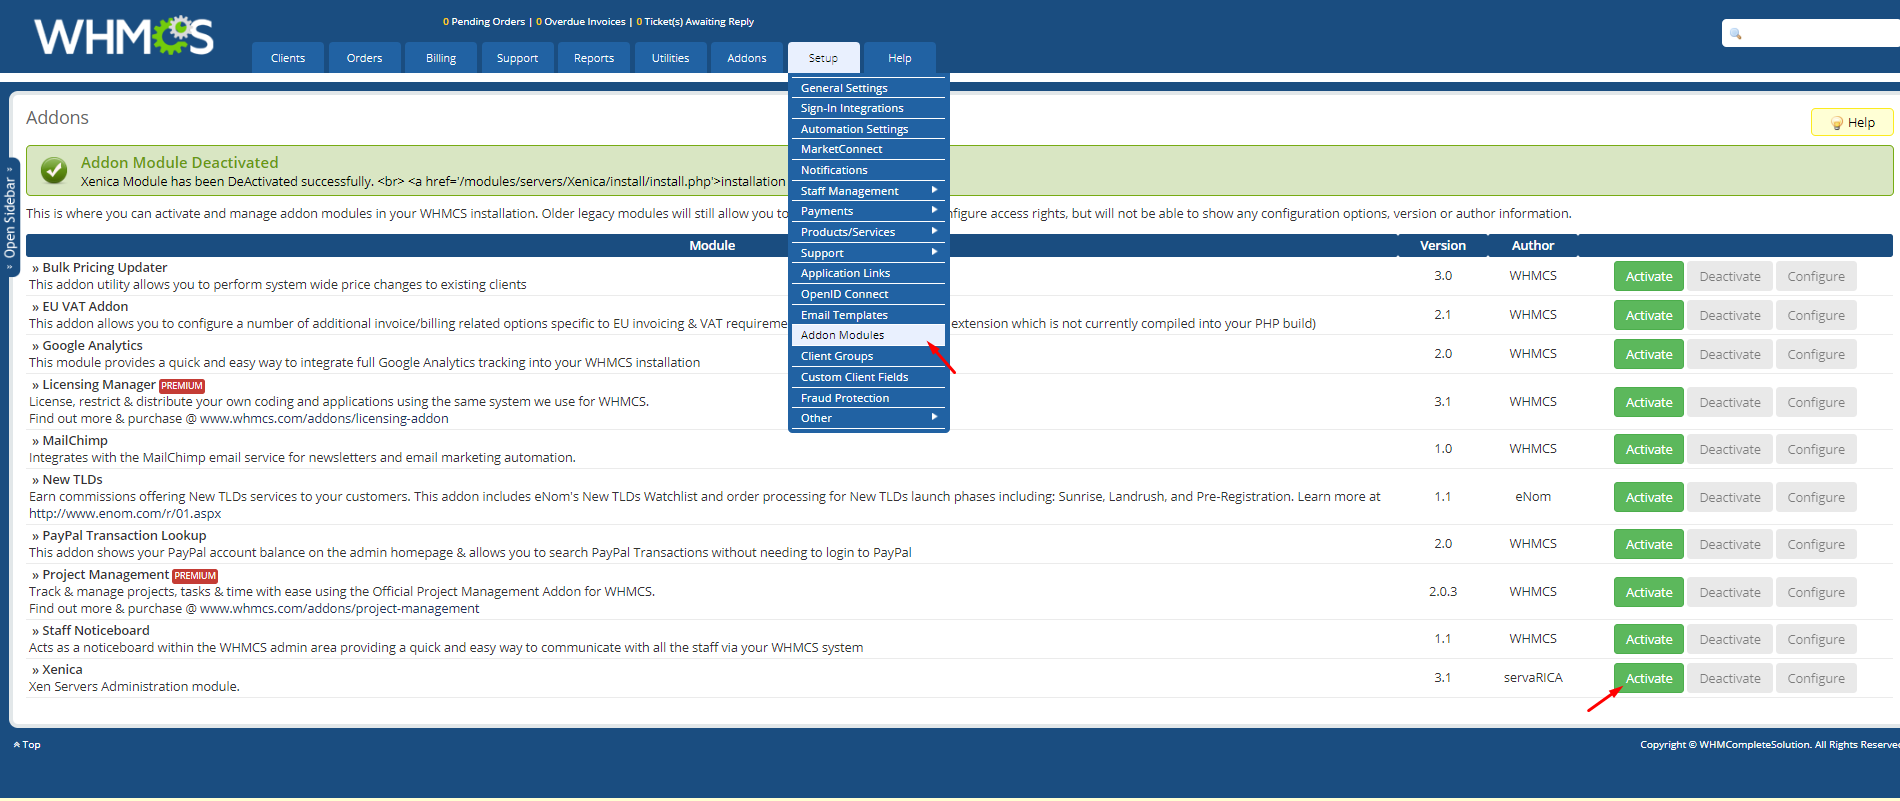Activate the Staff Noticeboard addon

pos(1649,639)
